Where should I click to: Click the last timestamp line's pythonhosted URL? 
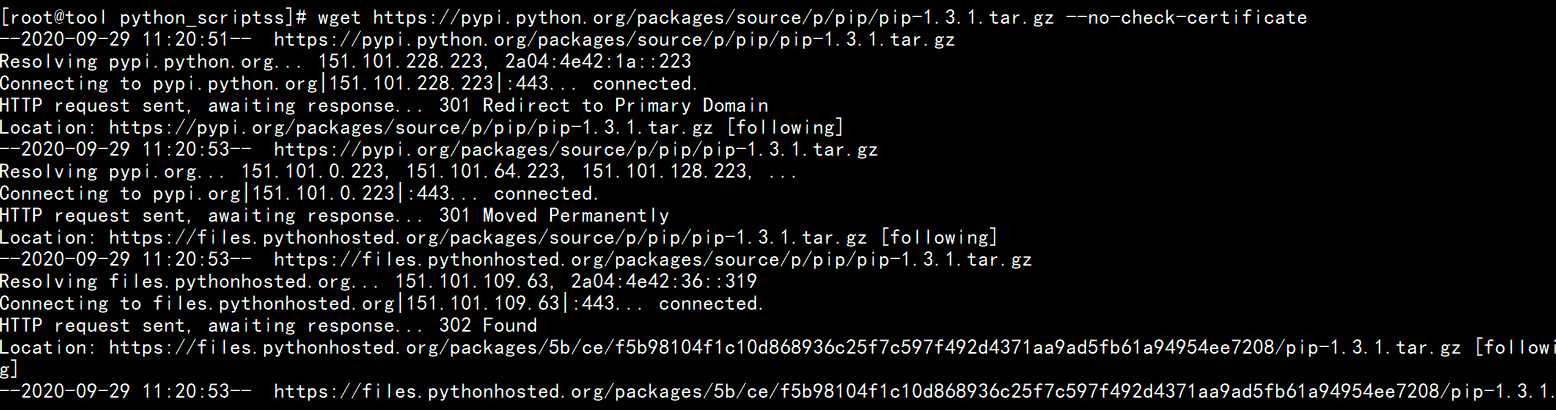point(914,391)
